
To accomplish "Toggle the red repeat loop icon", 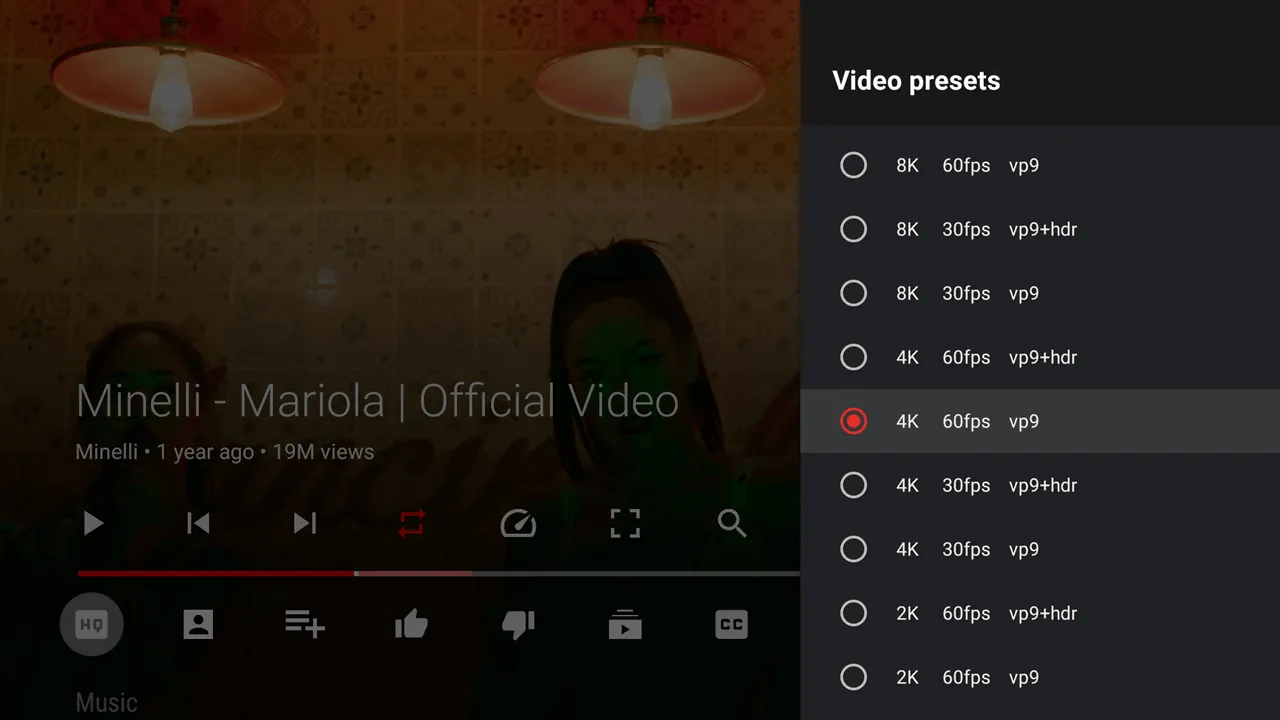I will 412,523.
